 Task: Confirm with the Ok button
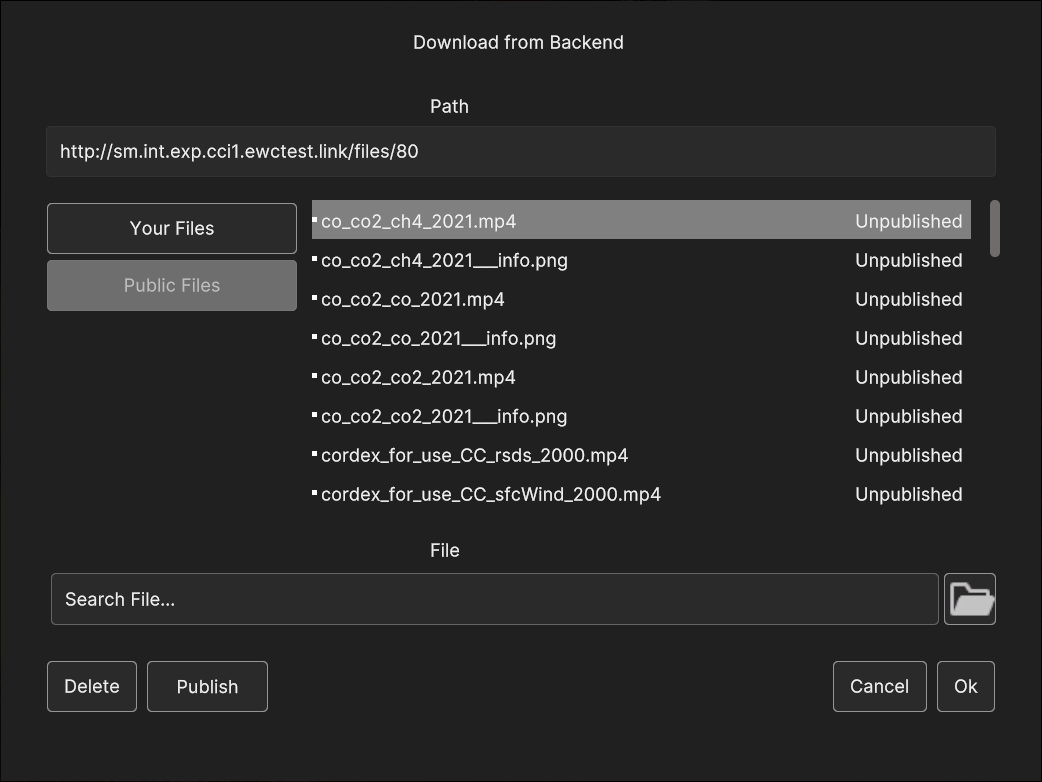coord(966,686)
